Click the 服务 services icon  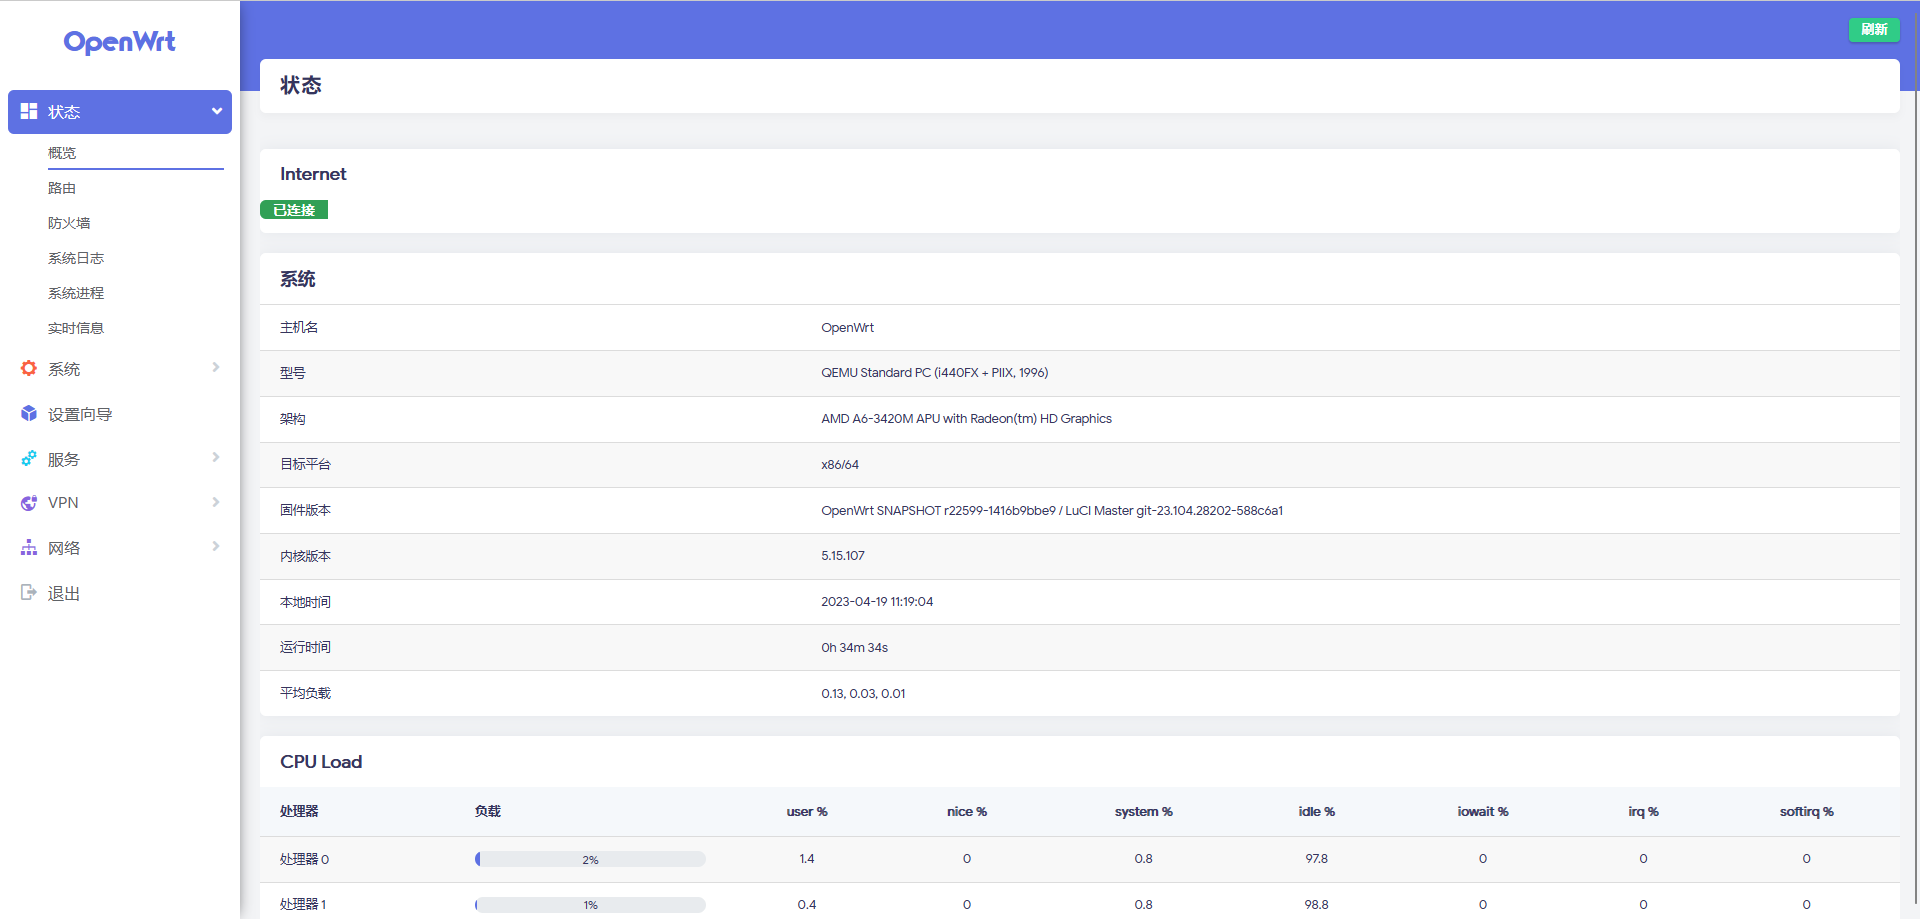point(28,458)
